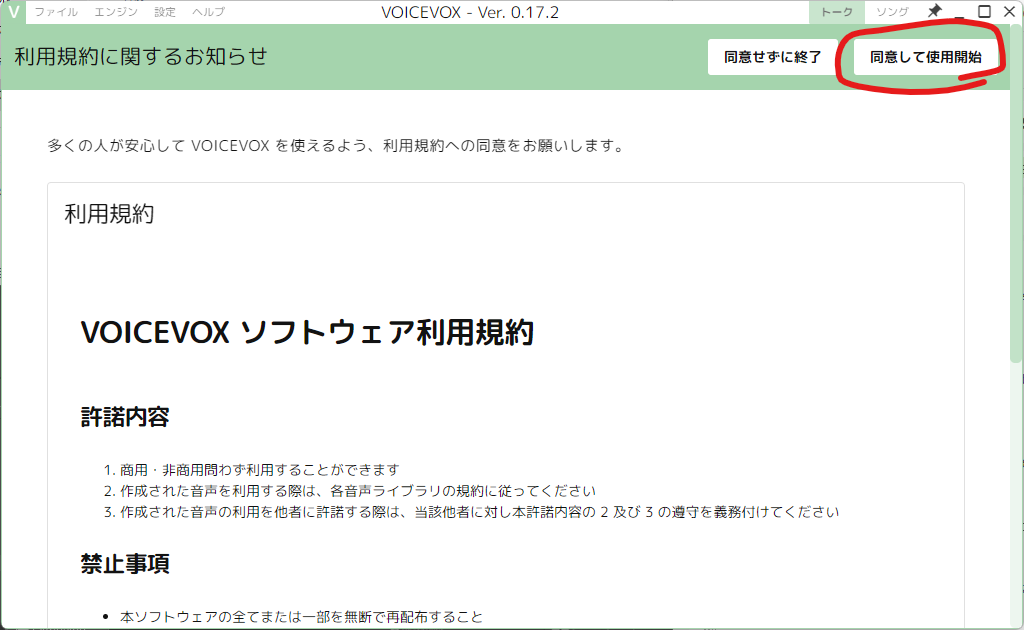
Task: Click the VOICEVOX ソフトウェア利用規約 heading
Action: click(308, 332)
